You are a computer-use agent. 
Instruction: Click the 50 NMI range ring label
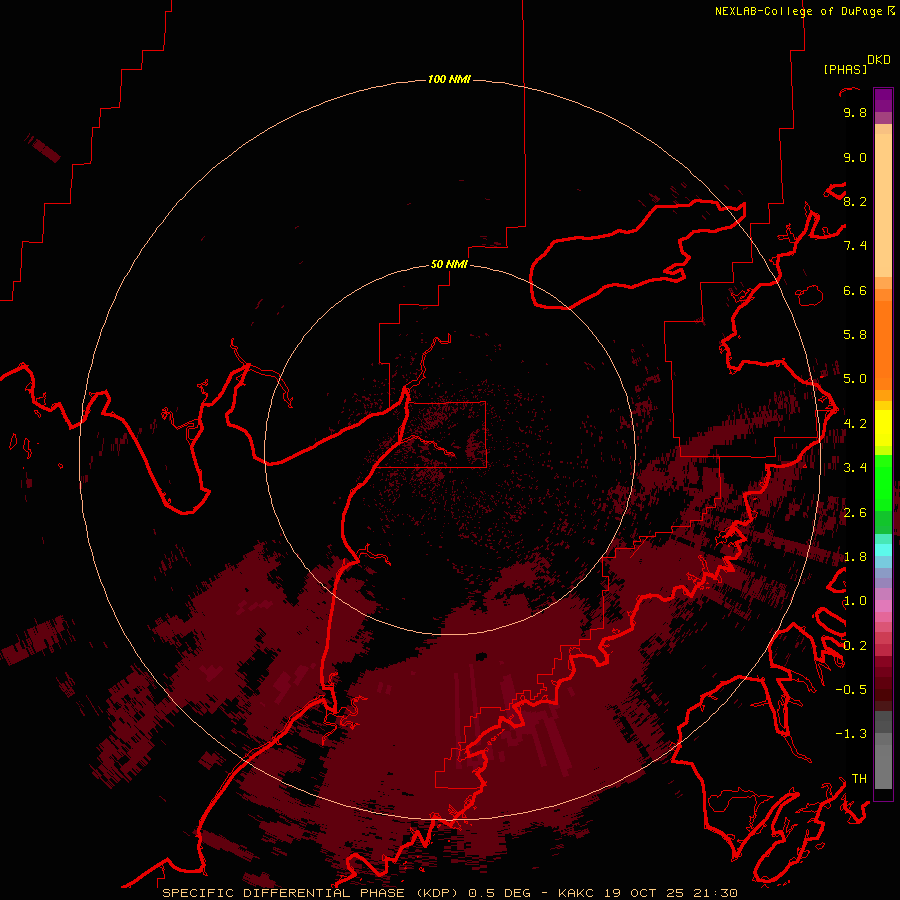pos(449,264)
